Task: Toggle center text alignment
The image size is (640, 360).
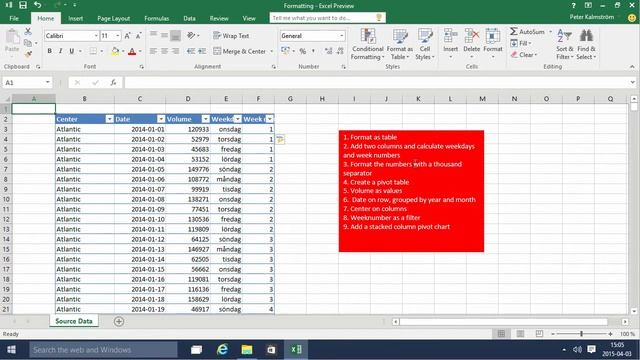Action: pyautogui.click(x=164, y=51)
